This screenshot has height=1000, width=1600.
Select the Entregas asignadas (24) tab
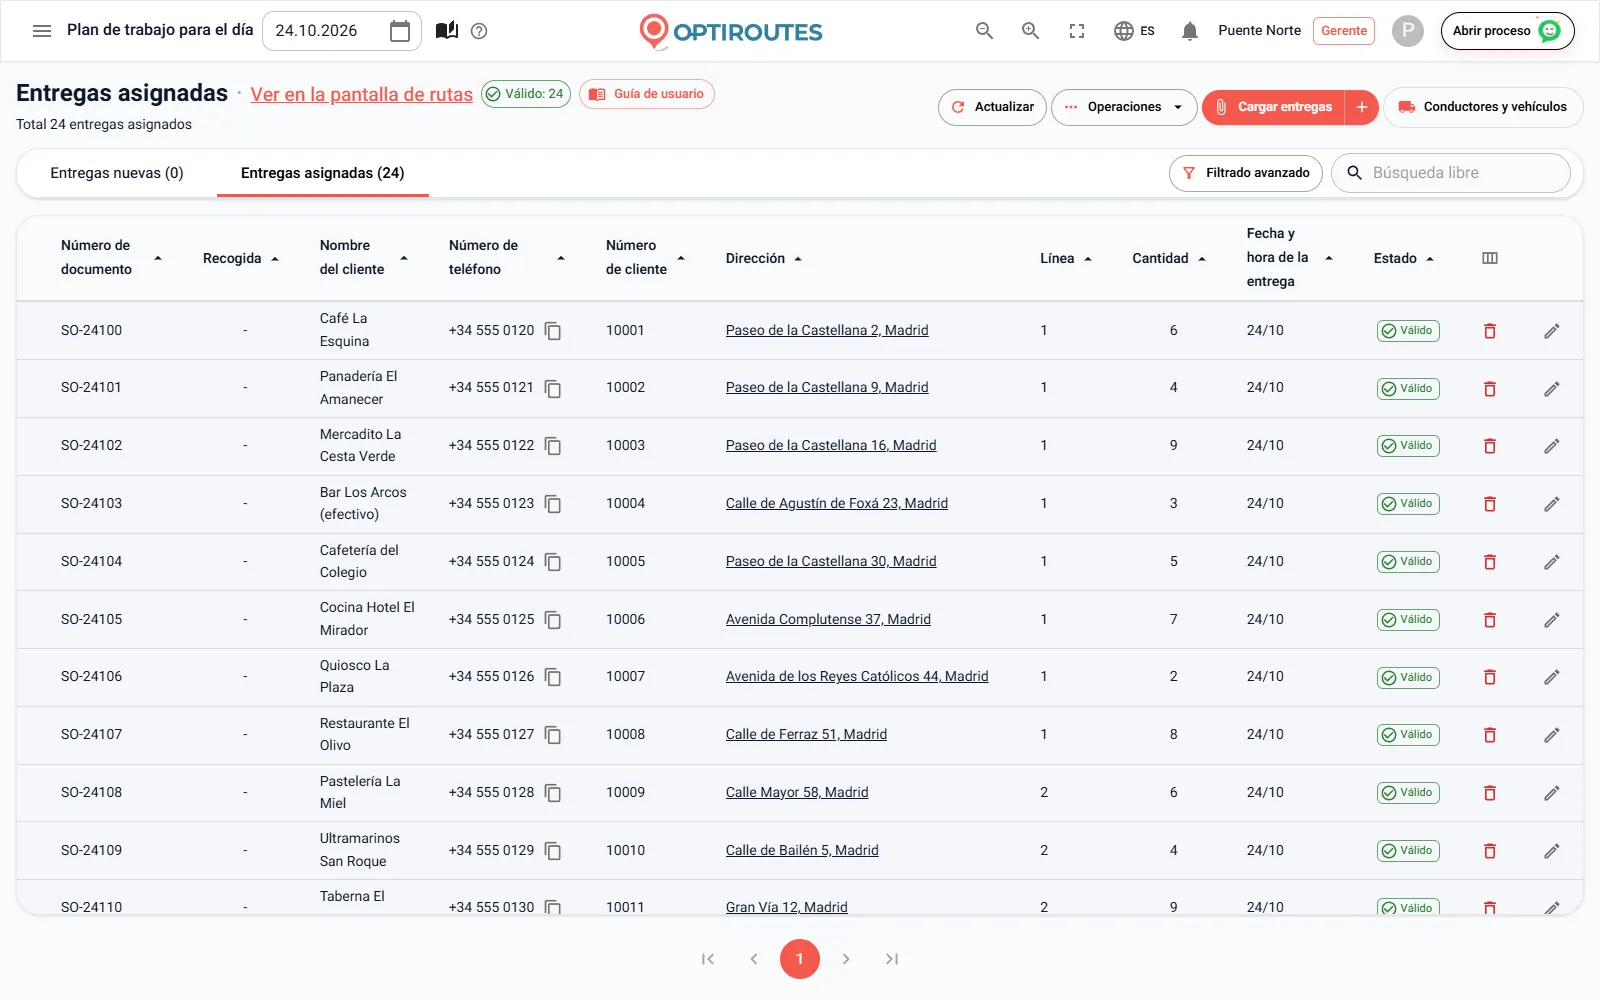pos(323,173)
